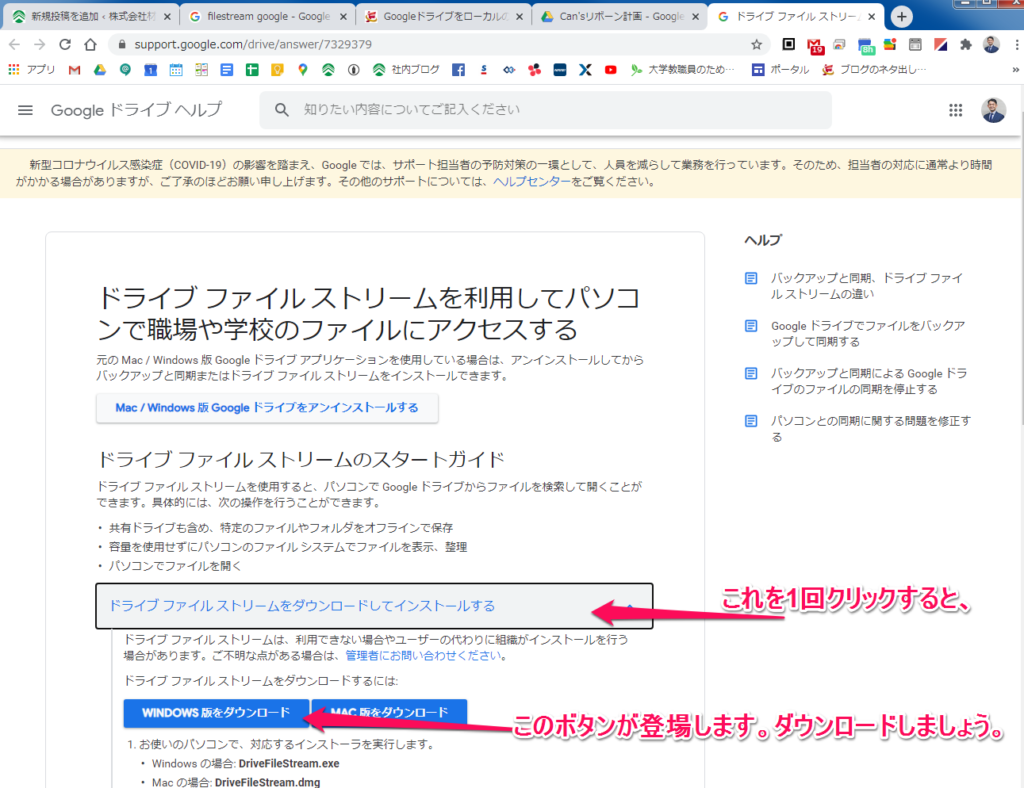Open the Chrome three-dot menu
Viewport: 1024px width, 788px height.
pos(1016,44)
